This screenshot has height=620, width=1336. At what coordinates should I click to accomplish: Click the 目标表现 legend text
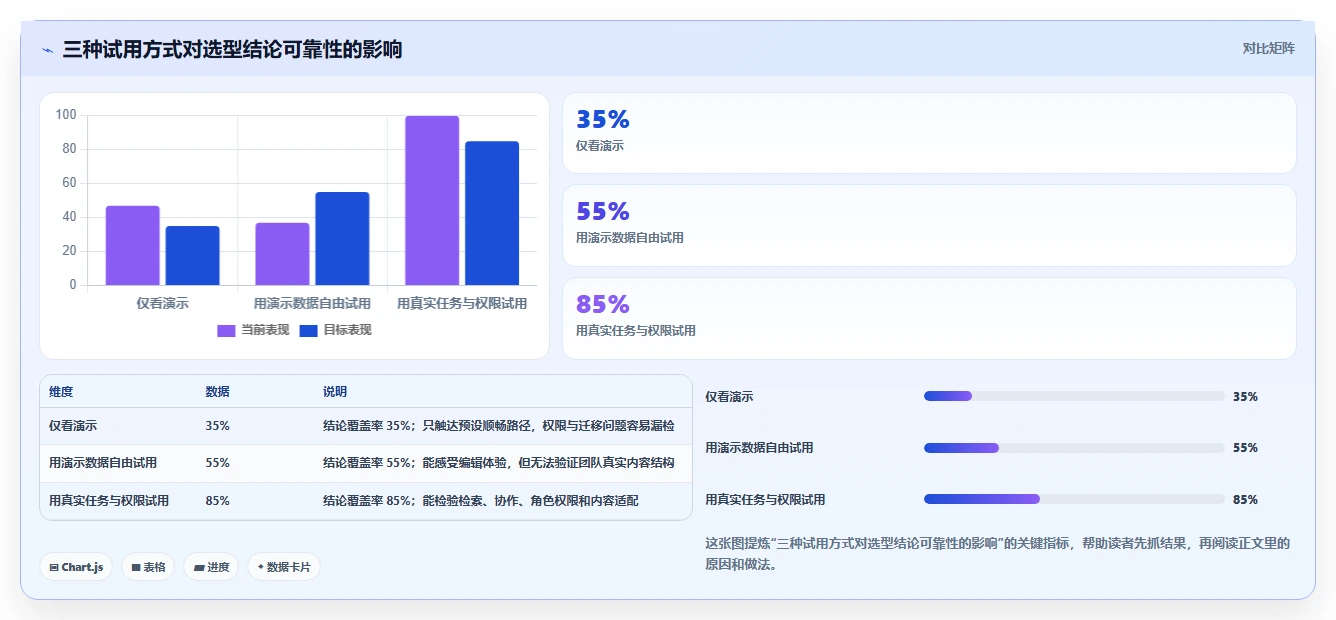point(347,330)
